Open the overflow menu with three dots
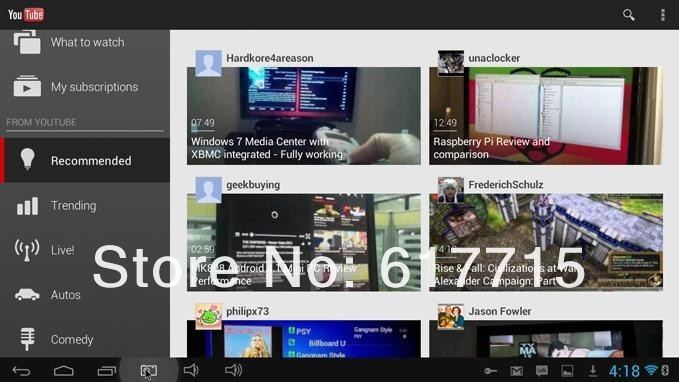 pyautogui.click(x=663, y=15)
